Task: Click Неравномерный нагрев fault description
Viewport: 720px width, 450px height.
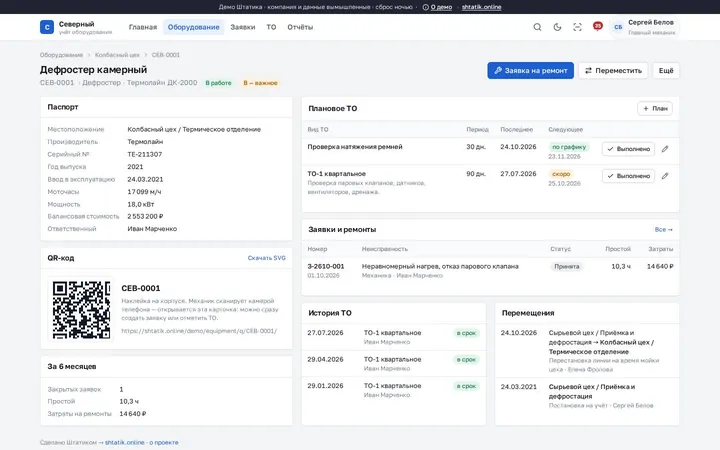Action: (x=440, y=266)
